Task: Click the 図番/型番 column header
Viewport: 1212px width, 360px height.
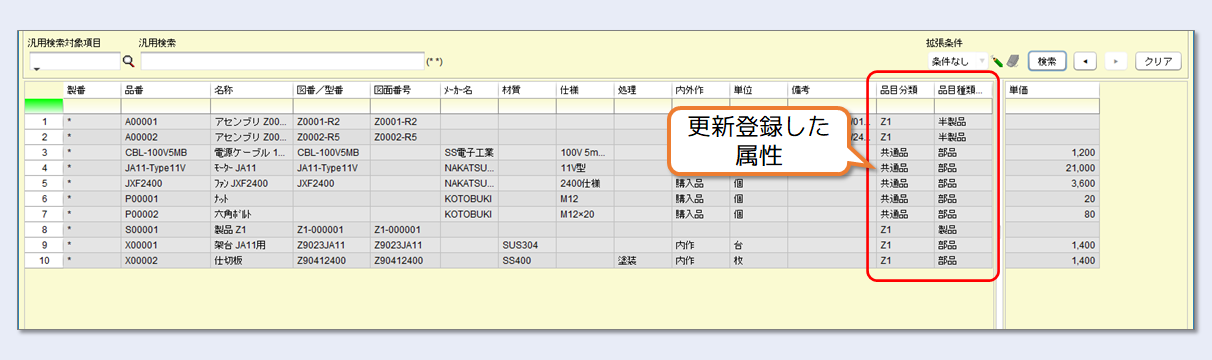Action: (331, 90)
